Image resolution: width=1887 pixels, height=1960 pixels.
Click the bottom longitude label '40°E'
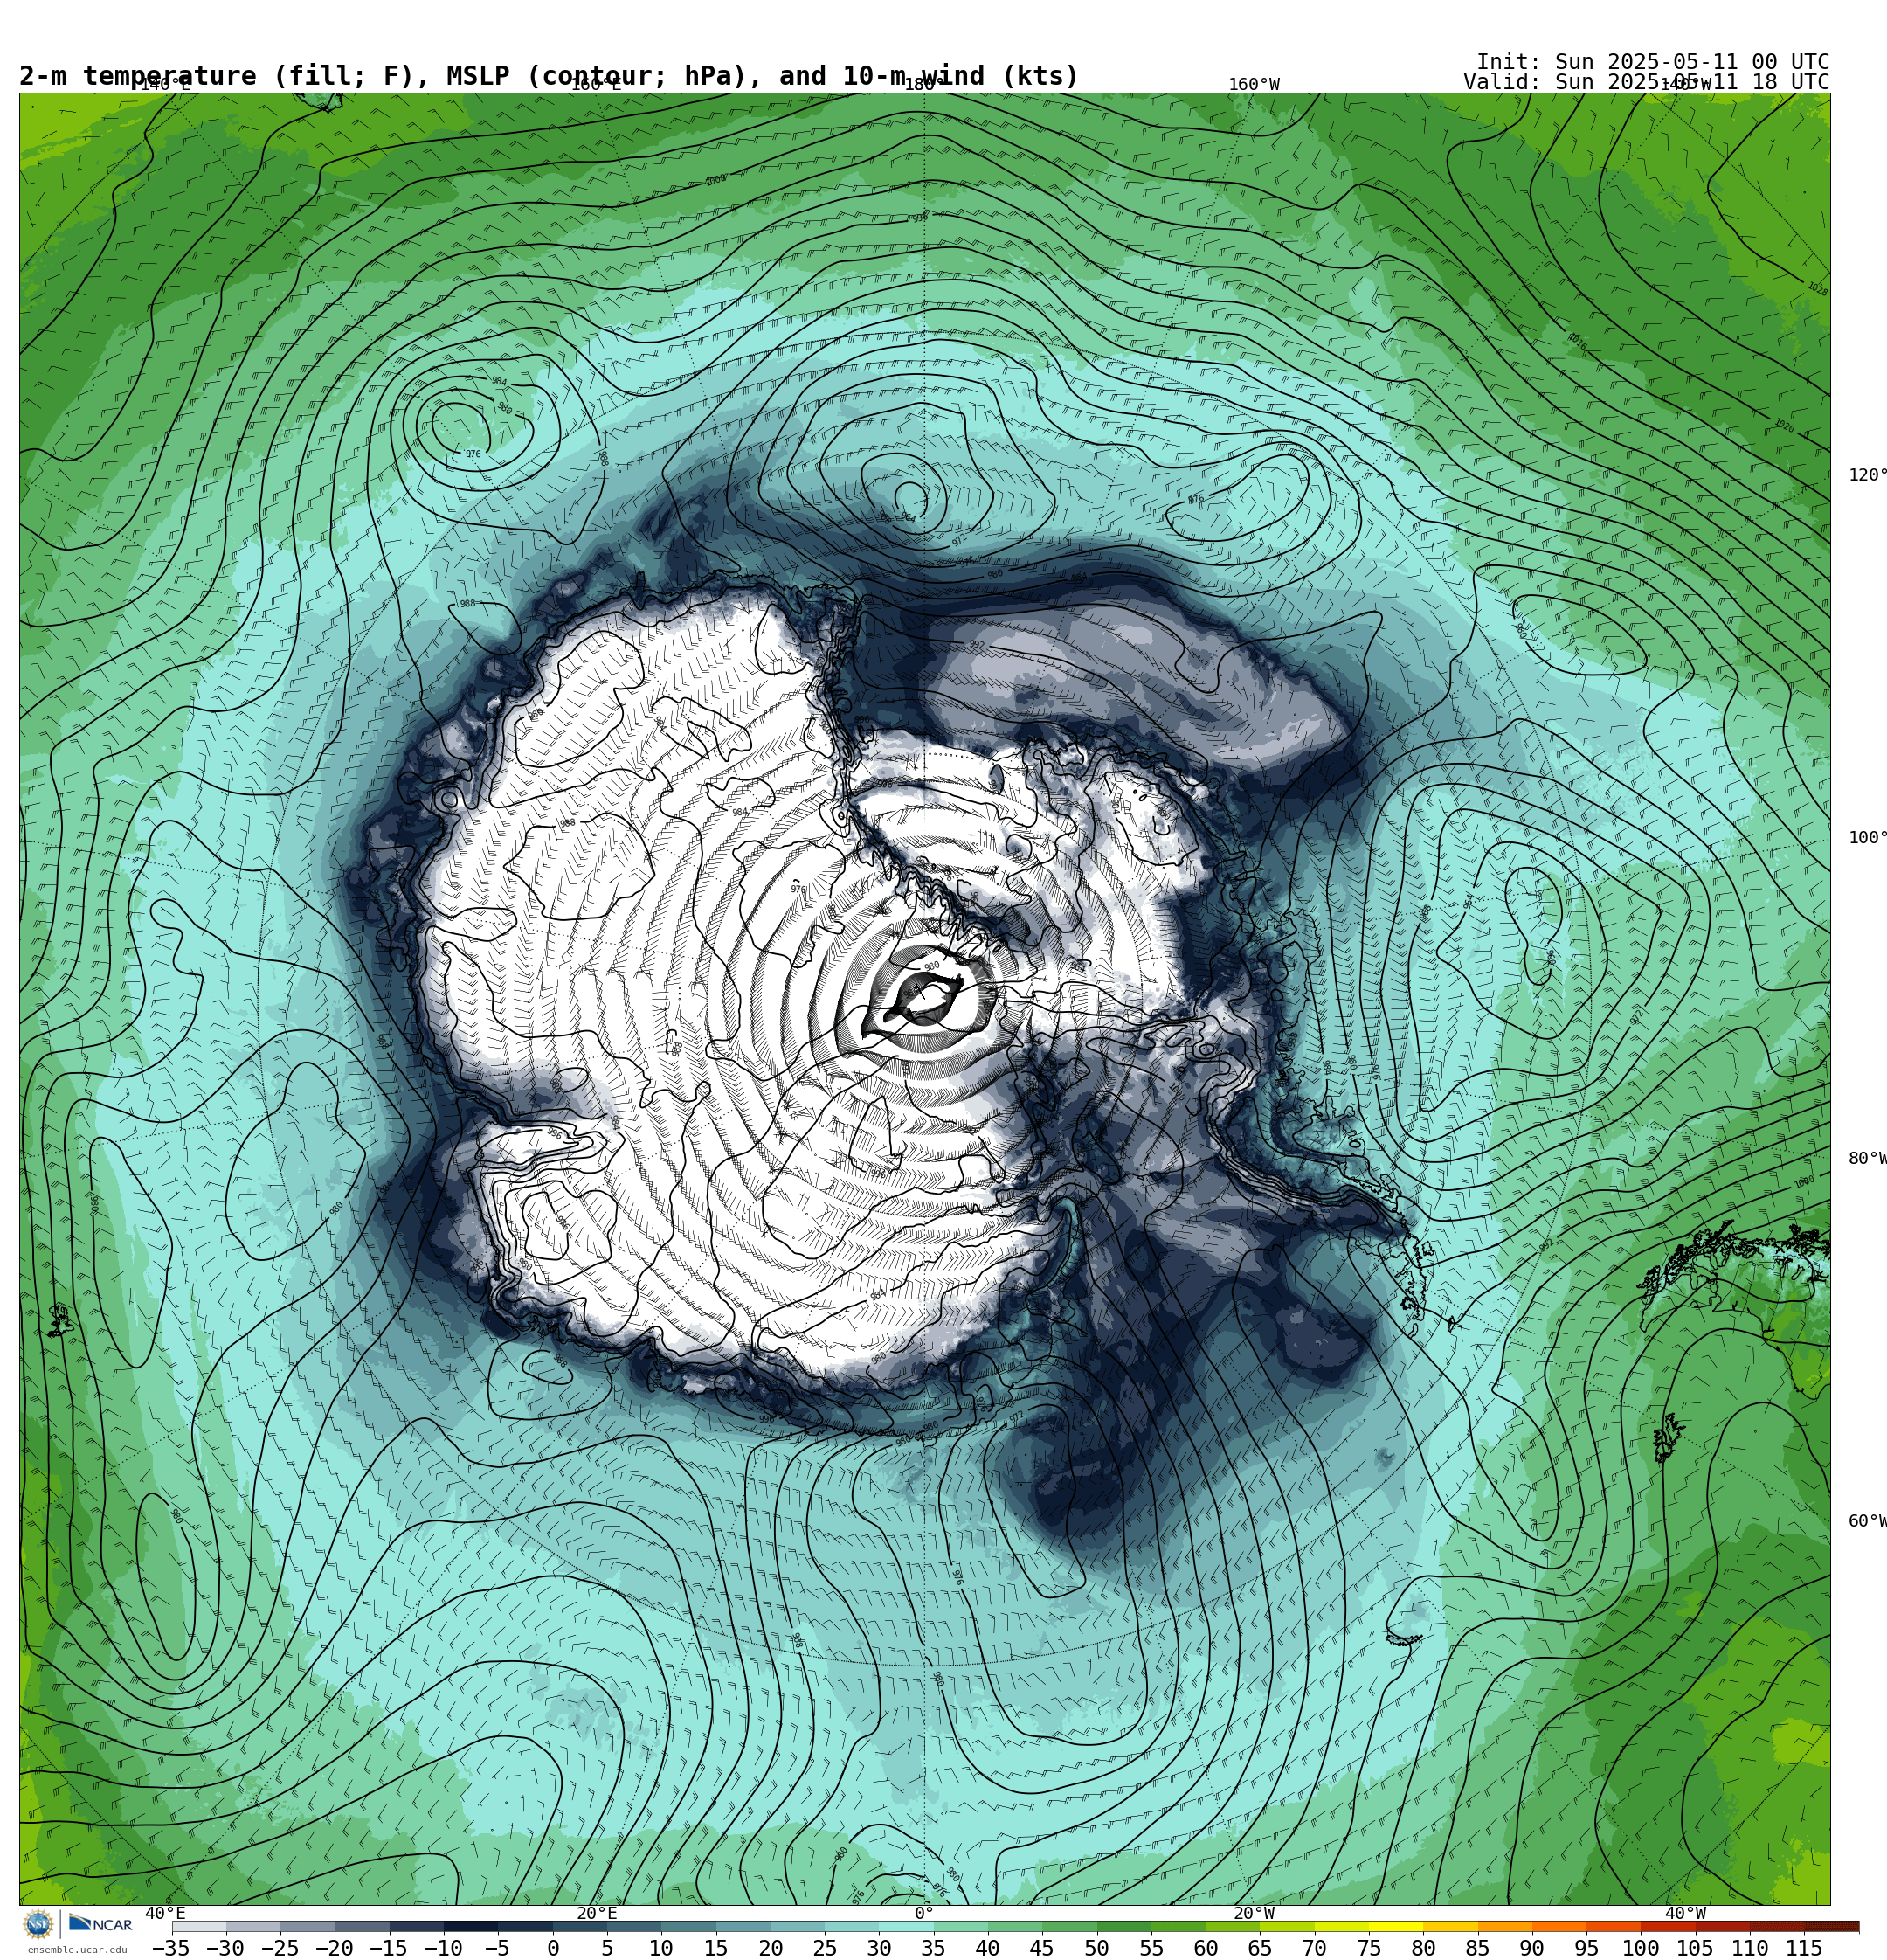tap(166, 1913)
